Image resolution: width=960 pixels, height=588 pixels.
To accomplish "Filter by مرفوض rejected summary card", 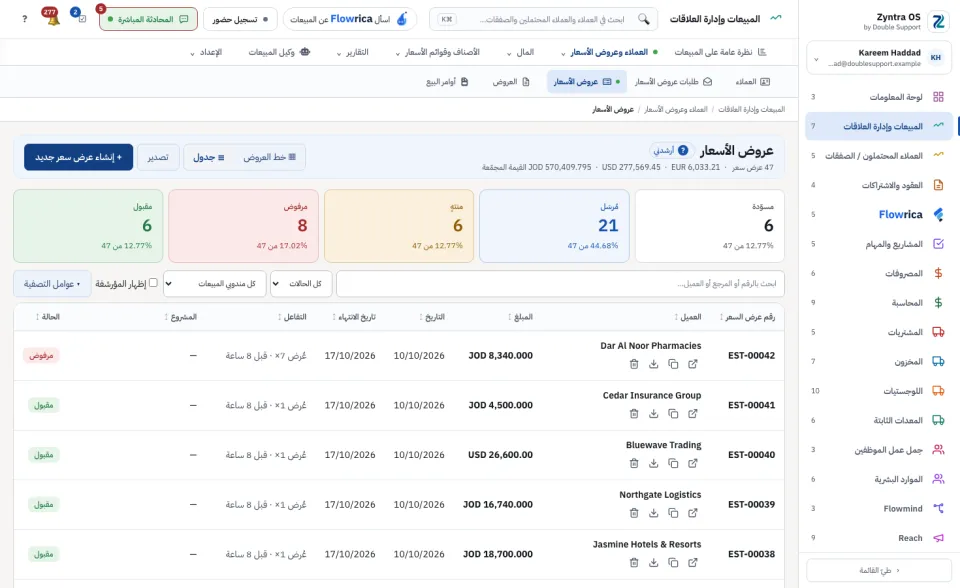I will point(244,226).
